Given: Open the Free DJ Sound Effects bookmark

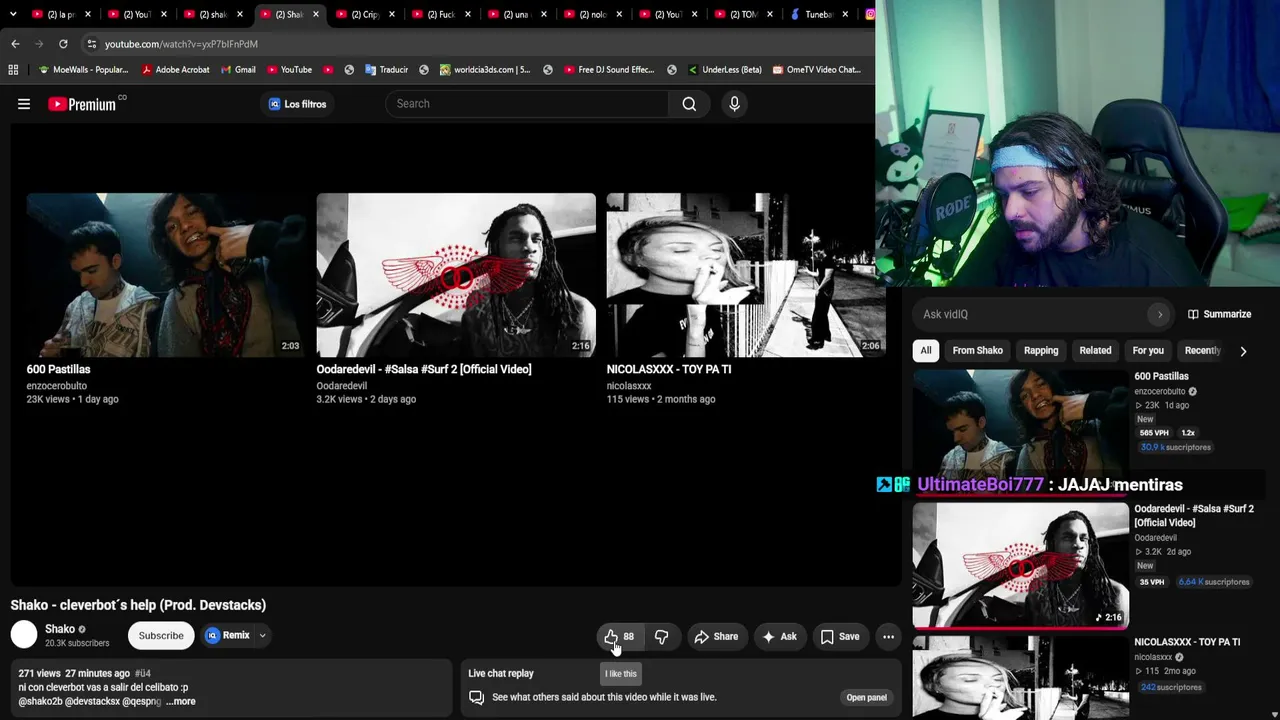Looking at the screenshot, I should pos(608,70).
